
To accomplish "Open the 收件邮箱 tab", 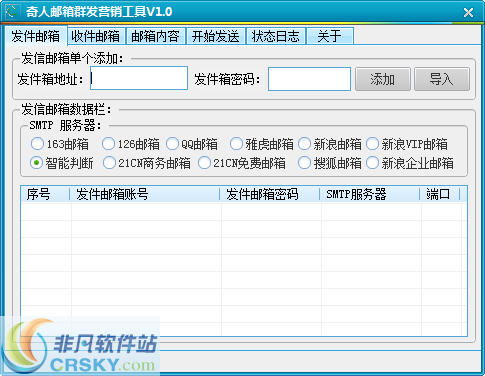I will pyautogui.click(x=96, y=36).
